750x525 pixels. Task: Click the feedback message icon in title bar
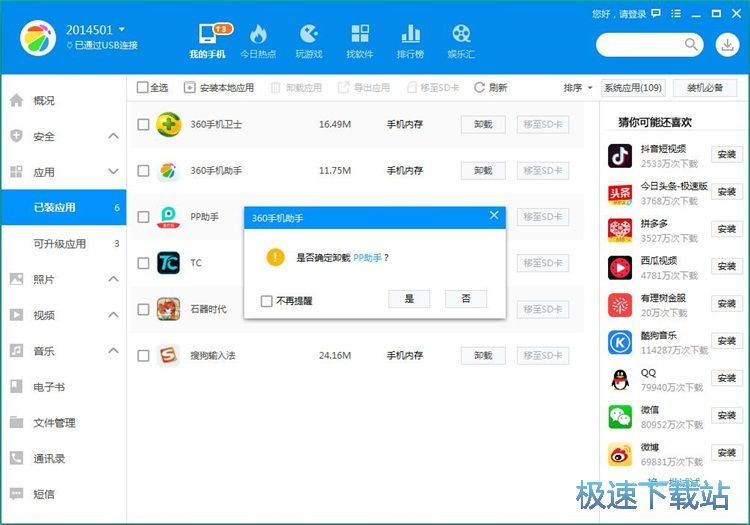coord(656,13)
